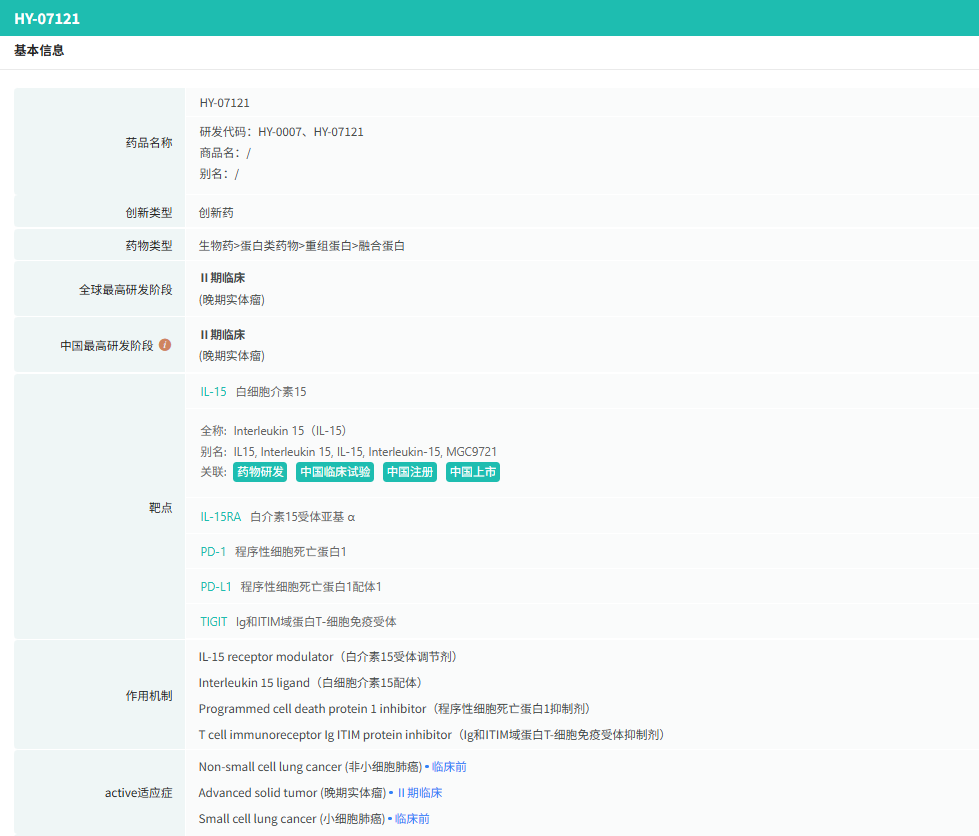Click the active适应症 row label
This screenshot has height=836, width=979.
point(139,793)
